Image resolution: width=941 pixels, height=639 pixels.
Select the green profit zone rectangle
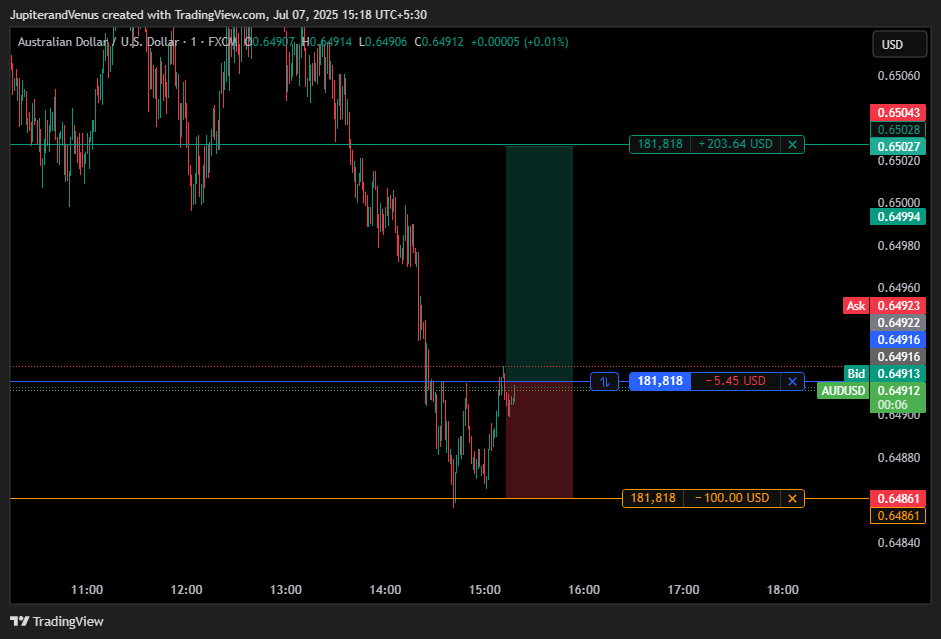539,263
